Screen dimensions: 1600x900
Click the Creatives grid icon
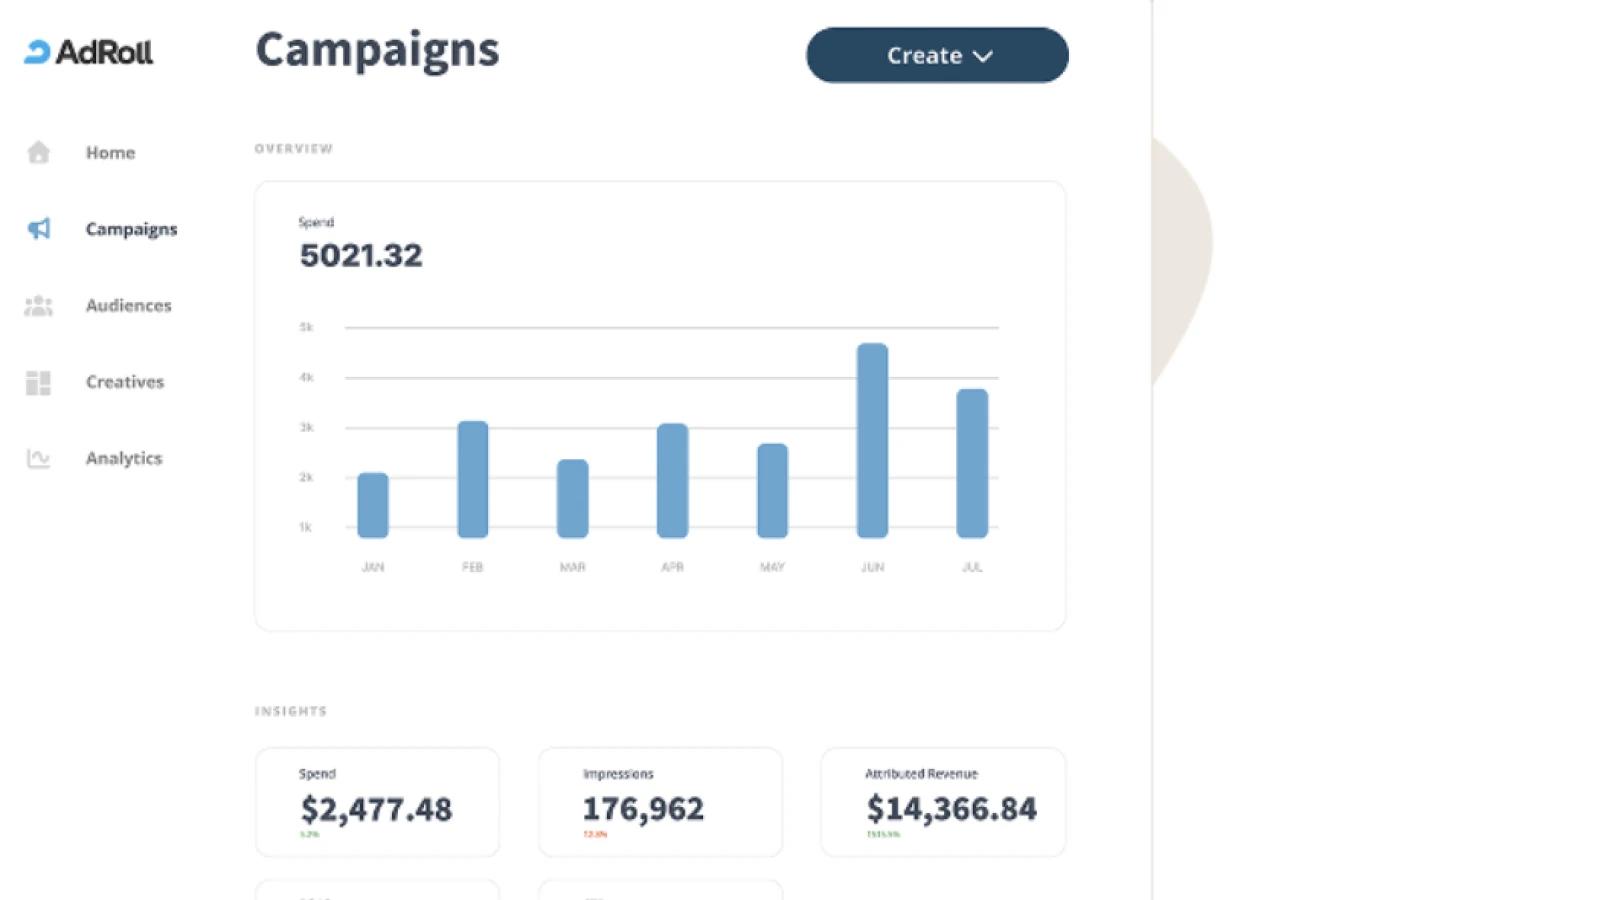click(38, 382)
